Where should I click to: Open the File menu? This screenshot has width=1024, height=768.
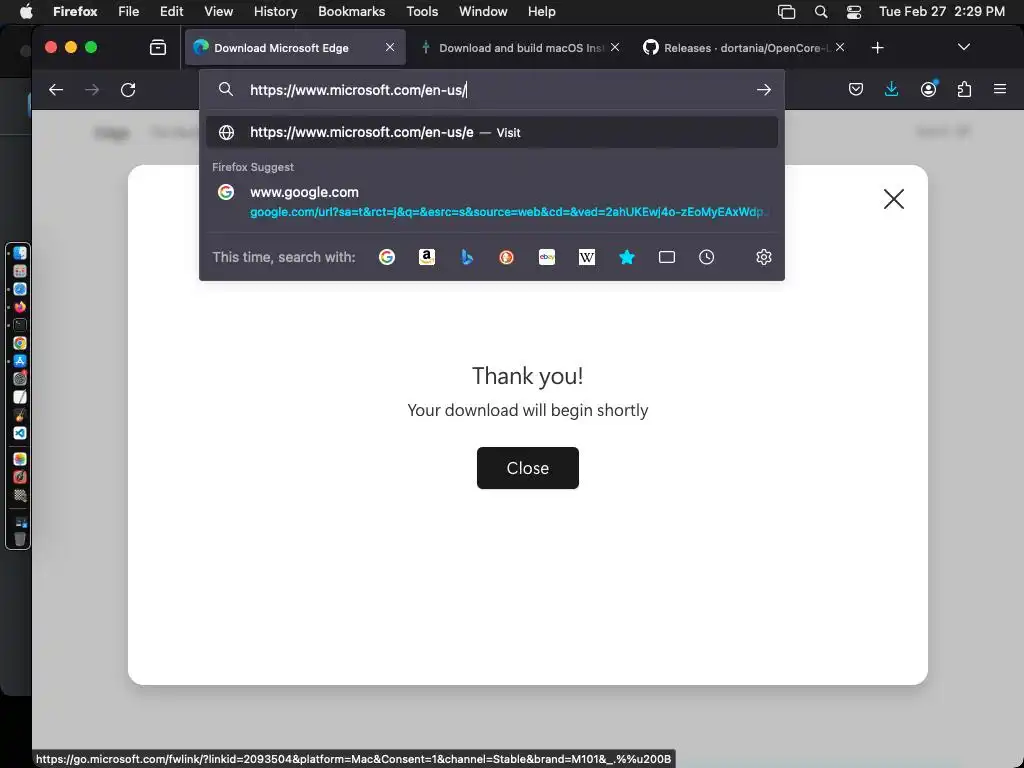[x=129, y=12]
